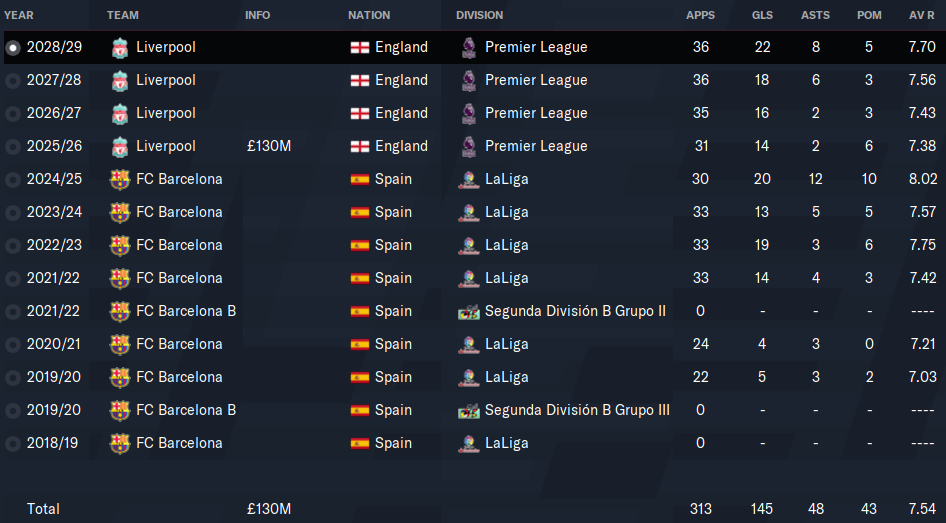Sort by the GLS column header
Image resolution: width=946 pixels, height=523 pixels.
(762, 15)
